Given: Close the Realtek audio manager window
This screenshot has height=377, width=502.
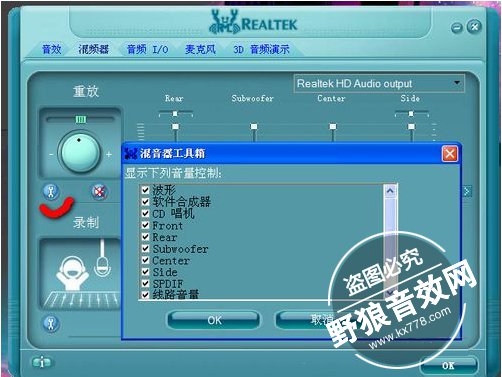Looking at the screenshot, I should [x=474, y=26].
